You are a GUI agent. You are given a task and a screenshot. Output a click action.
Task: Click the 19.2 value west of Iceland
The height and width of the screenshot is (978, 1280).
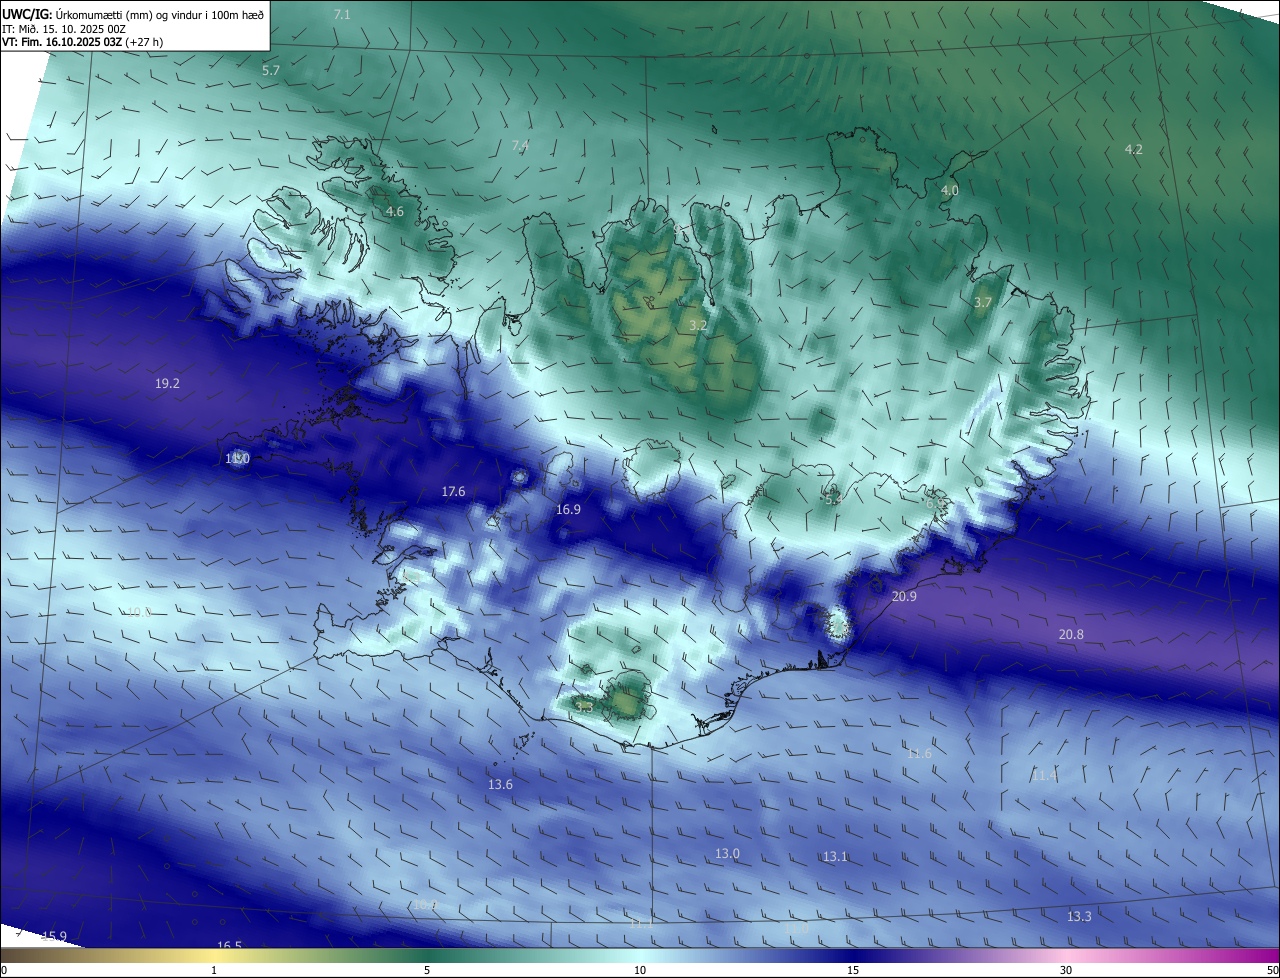[167, 383]
